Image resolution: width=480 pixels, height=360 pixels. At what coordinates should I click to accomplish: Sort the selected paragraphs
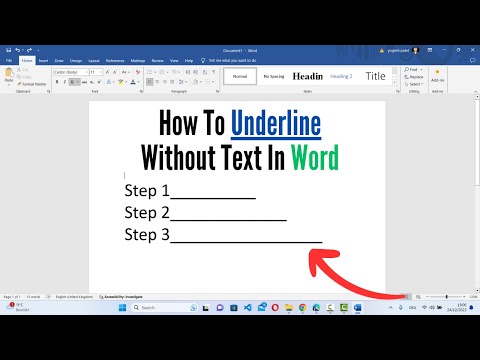click(x=205, y=72)
